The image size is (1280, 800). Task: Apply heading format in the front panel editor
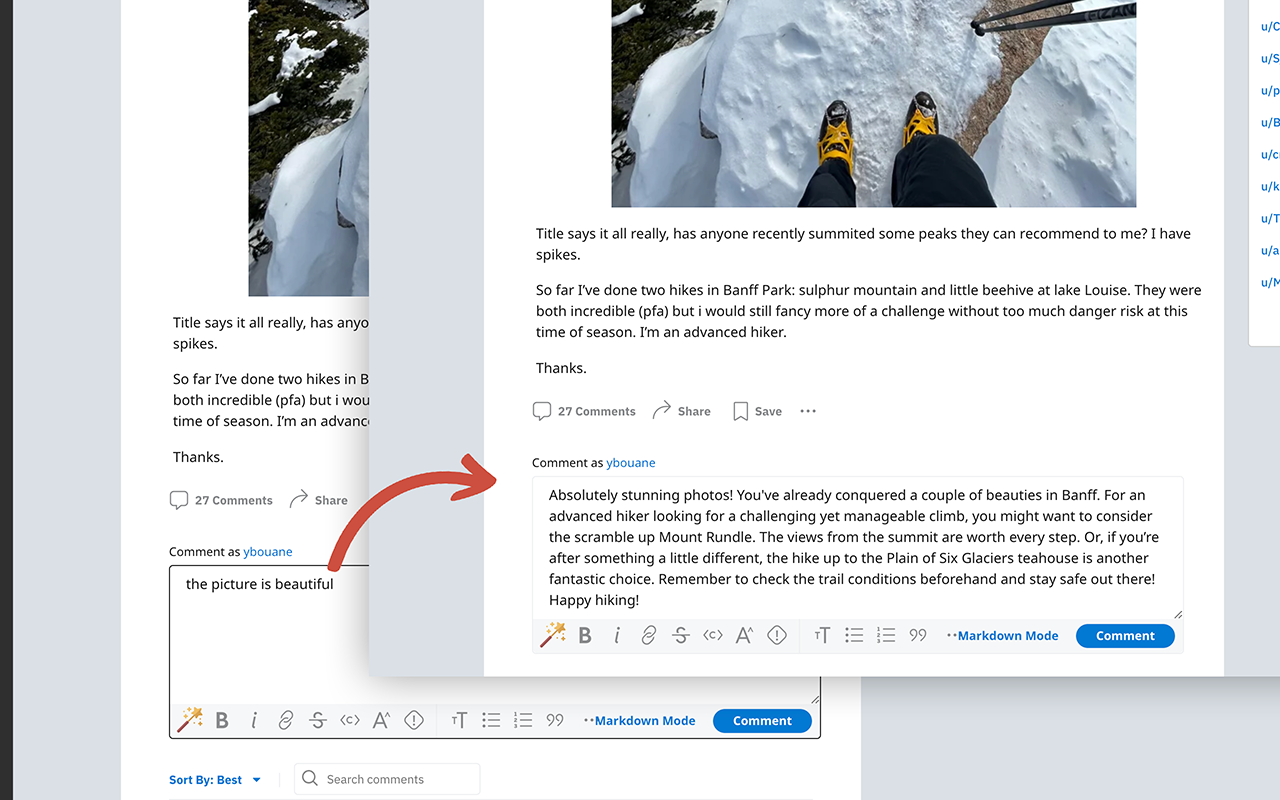(x=822, y=635)
